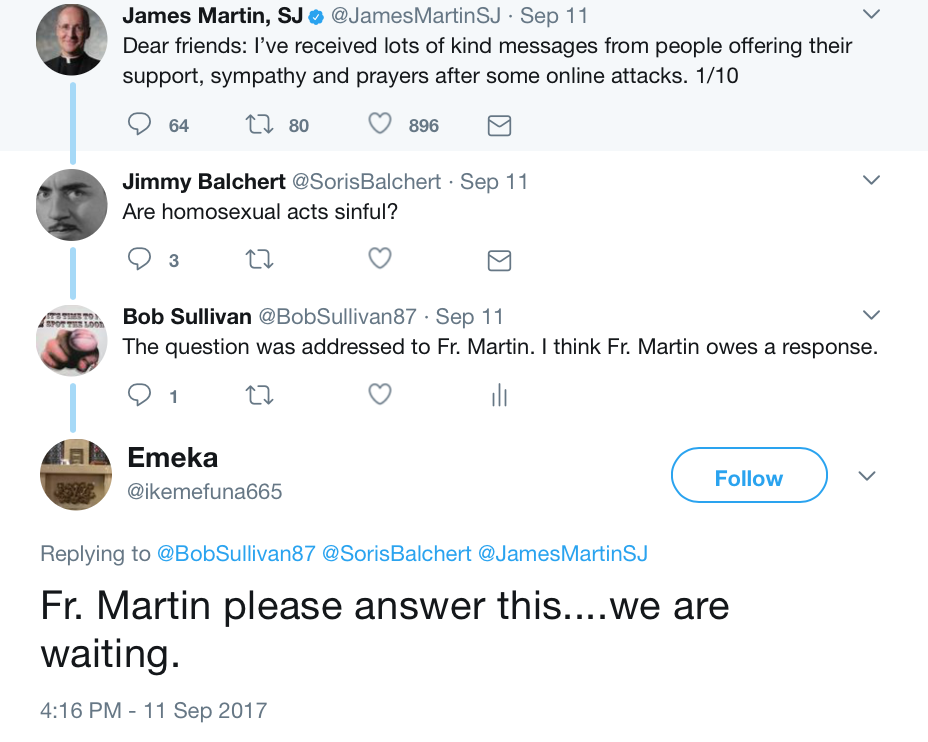Like James Martin's tweet with 896 likes
This screenshot has width=928, height=742.
(380, 124)
